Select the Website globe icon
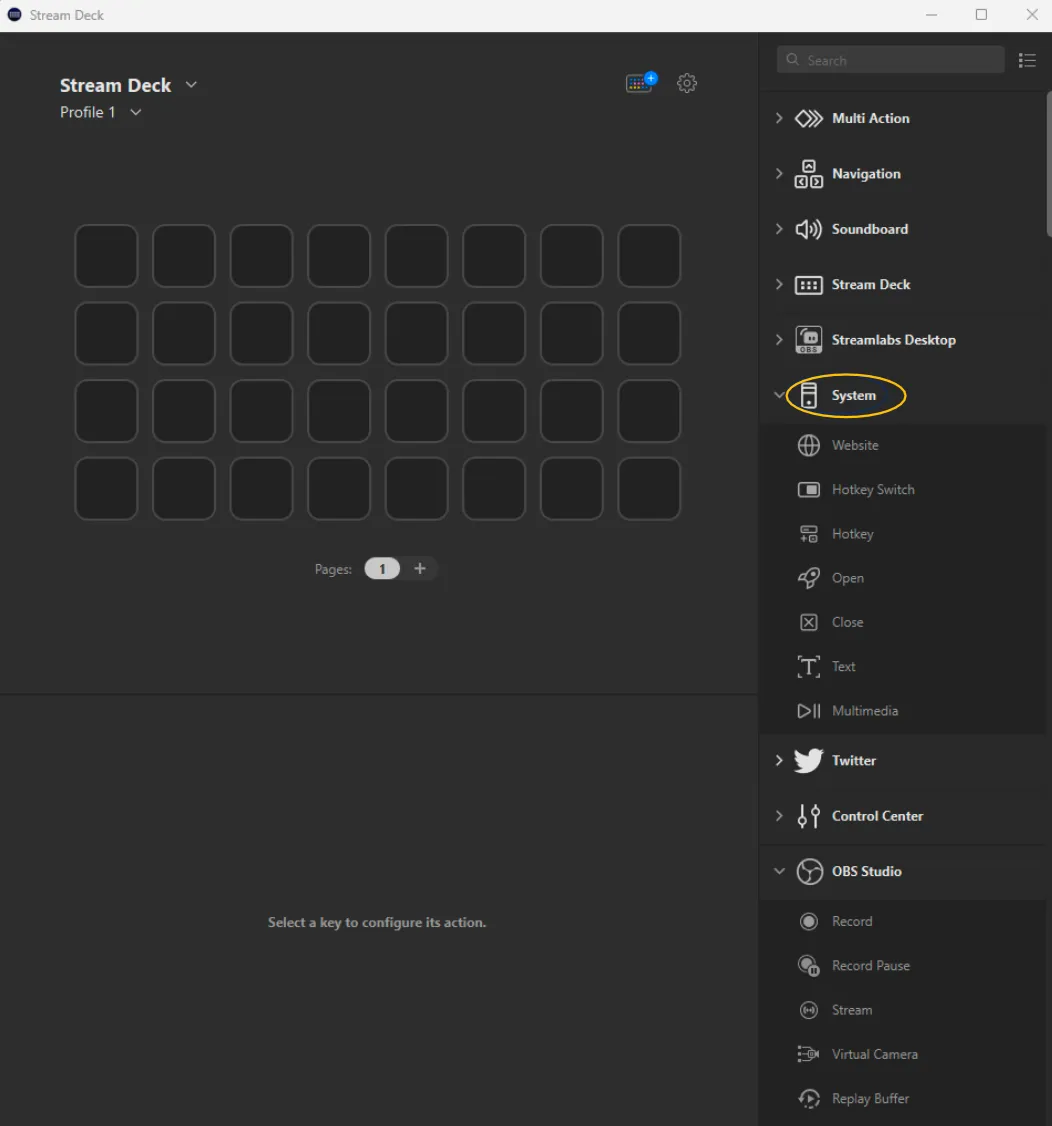 pos(809,445)
